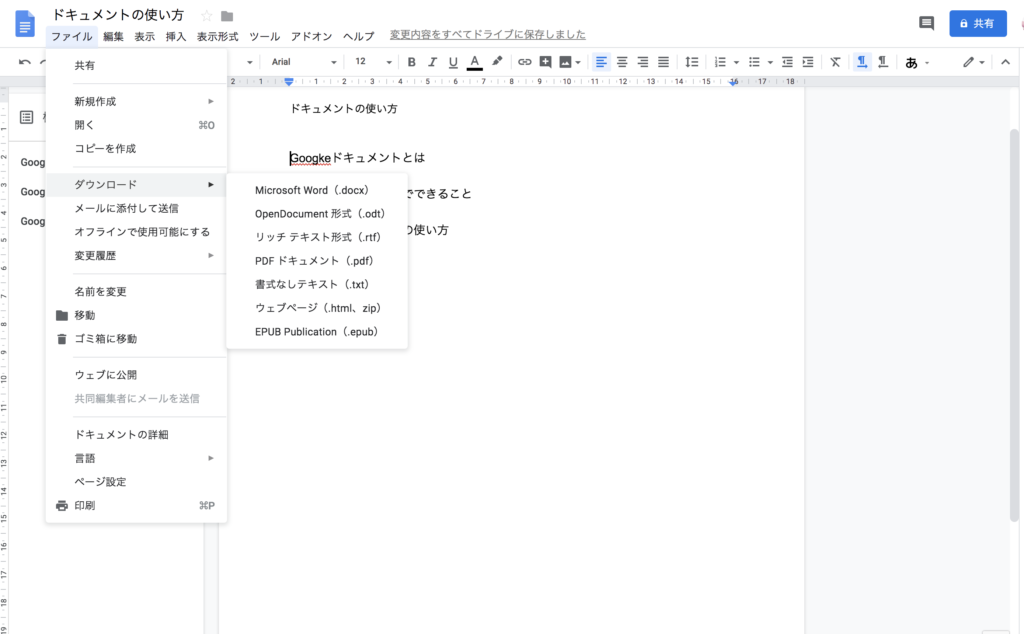Choose 共有 in the file menu
This screenshot has height=634, width=1024.
[136, 65]
